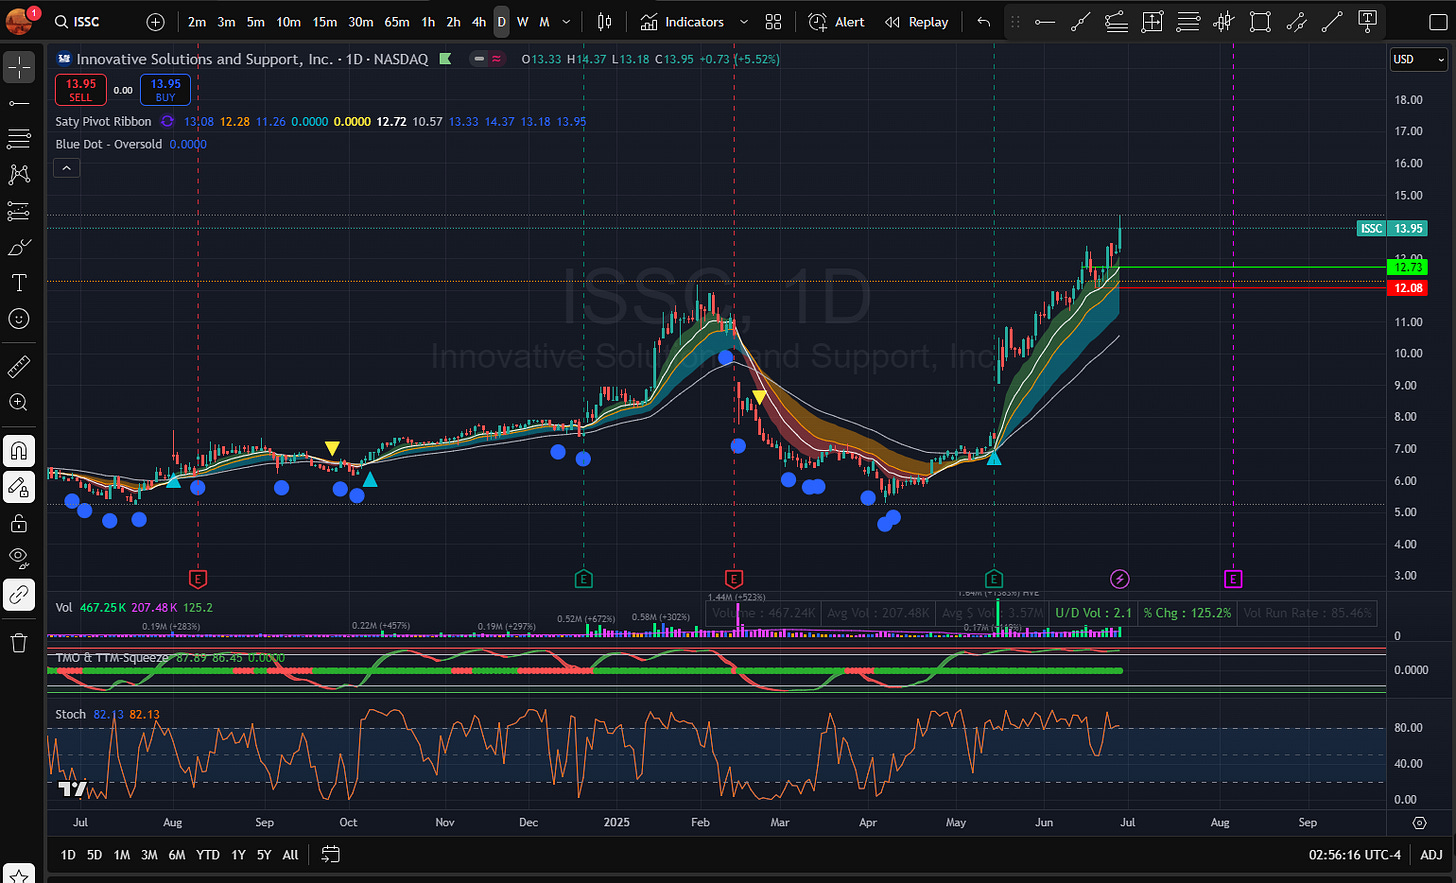
Task: Collapse the indicator legend chevron
Action: pos(66,168)
